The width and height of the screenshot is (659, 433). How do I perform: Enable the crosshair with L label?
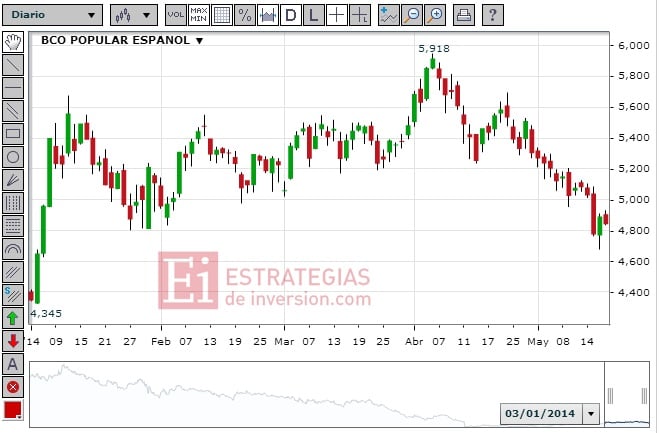(360, 15)
